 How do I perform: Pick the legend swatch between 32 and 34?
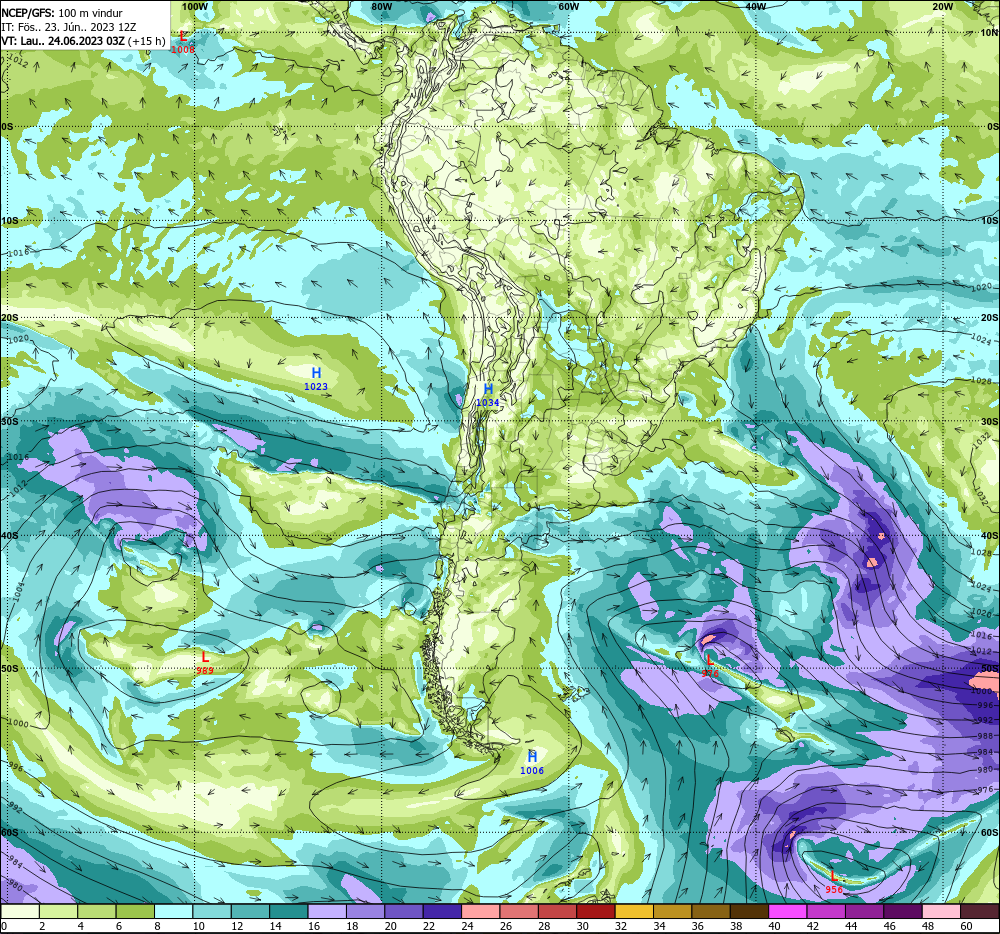point(635,912)
